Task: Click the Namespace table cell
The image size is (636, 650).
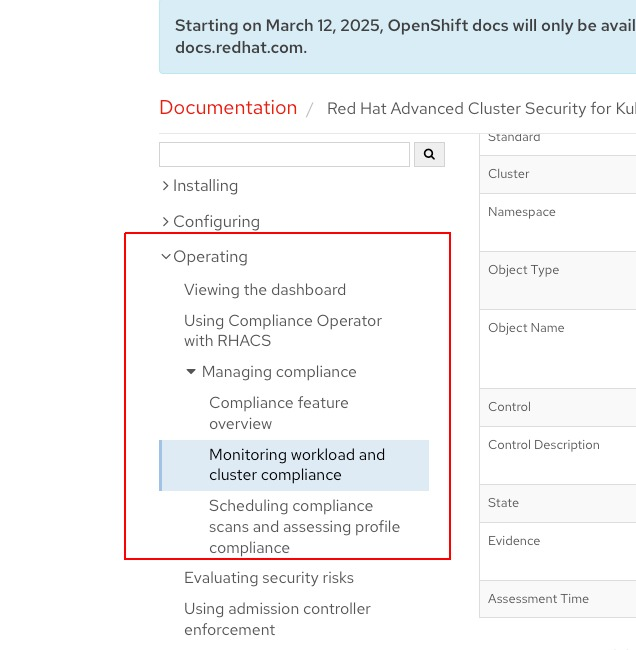Action: point(558,222)
